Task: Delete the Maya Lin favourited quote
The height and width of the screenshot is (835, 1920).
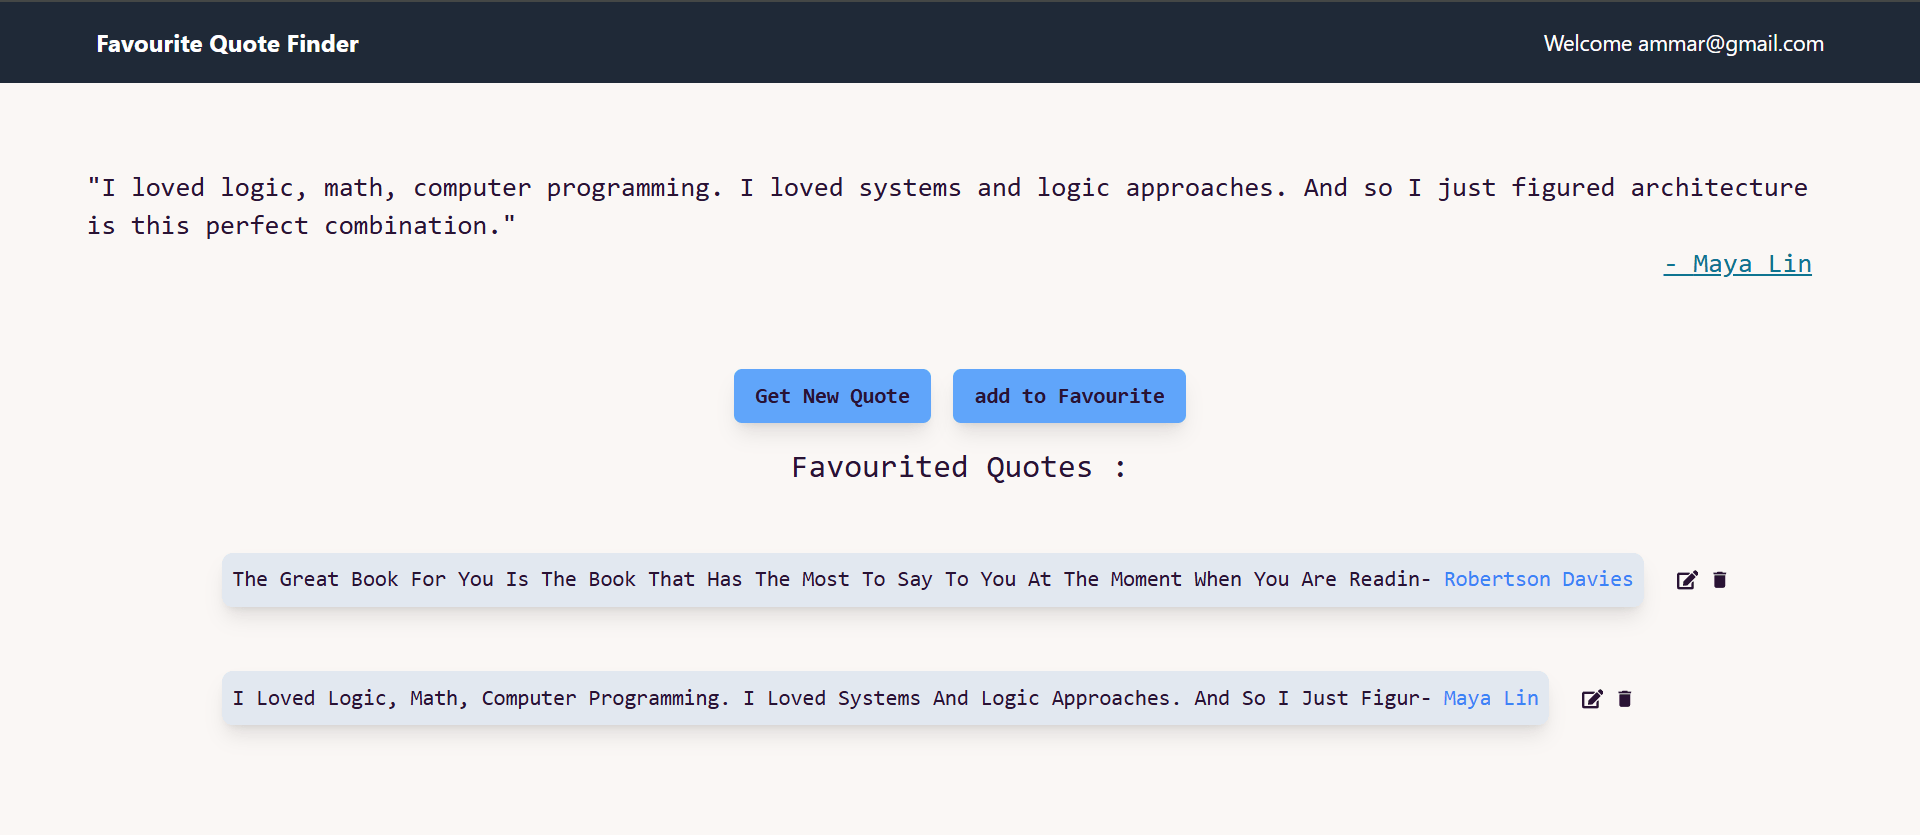Action: [x=1625, y=699]
